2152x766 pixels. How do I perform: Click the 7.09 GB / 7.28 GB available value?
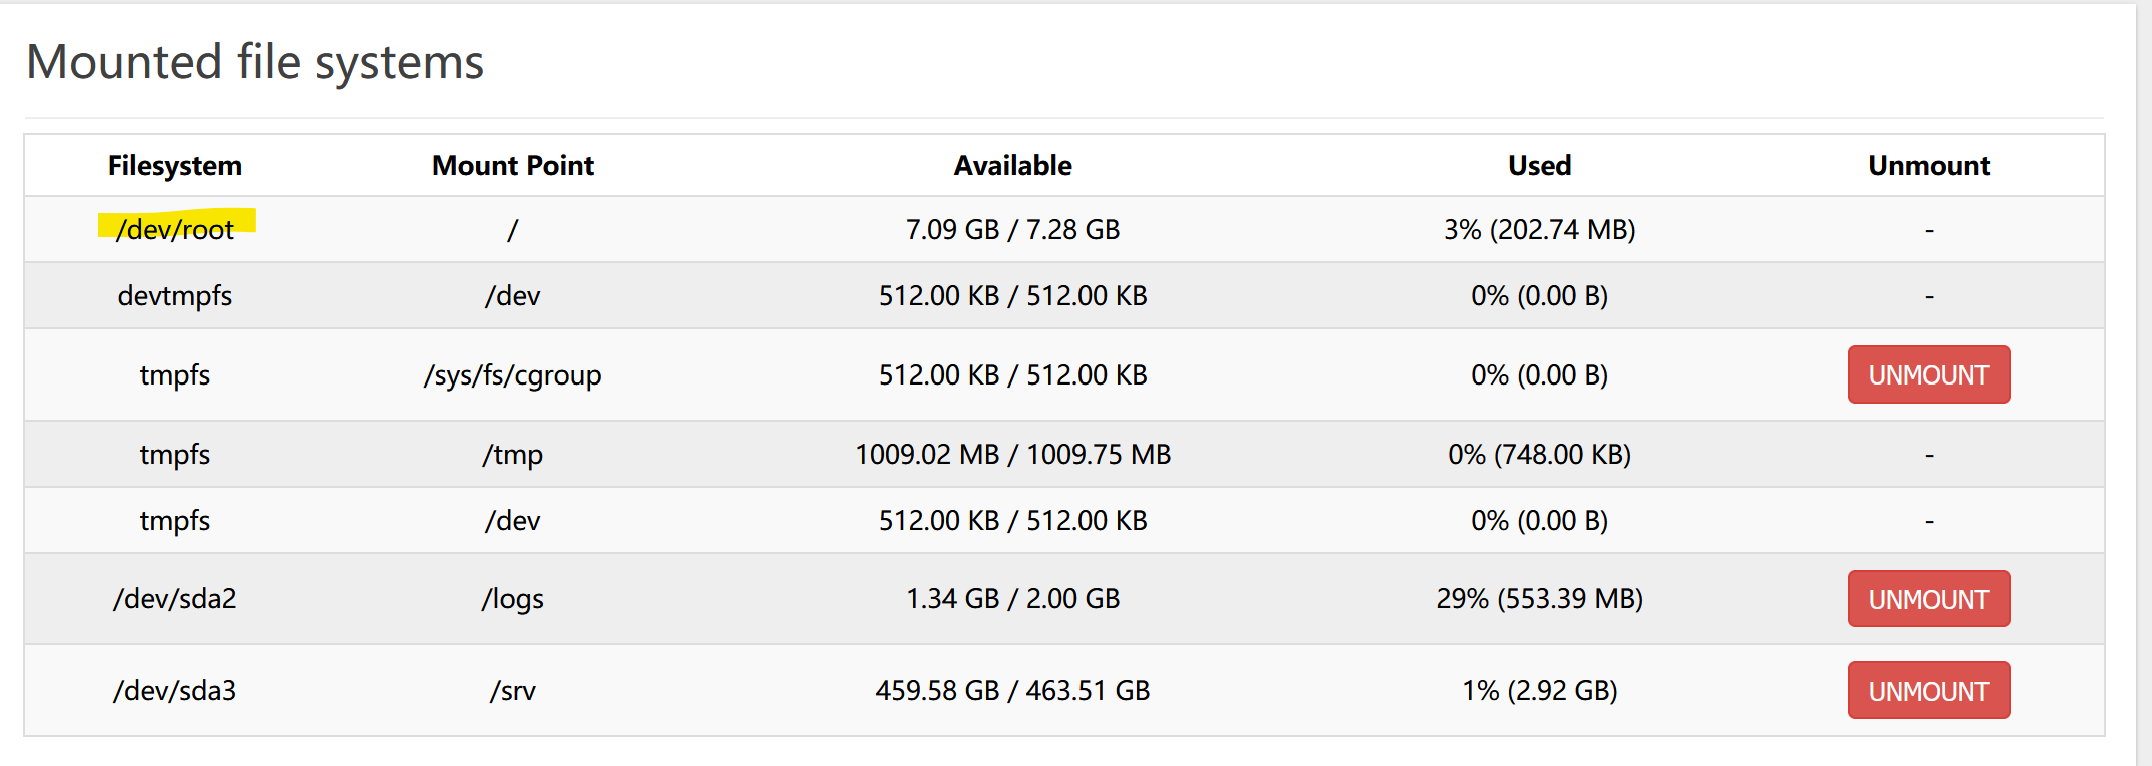(x=1012, y=230)
